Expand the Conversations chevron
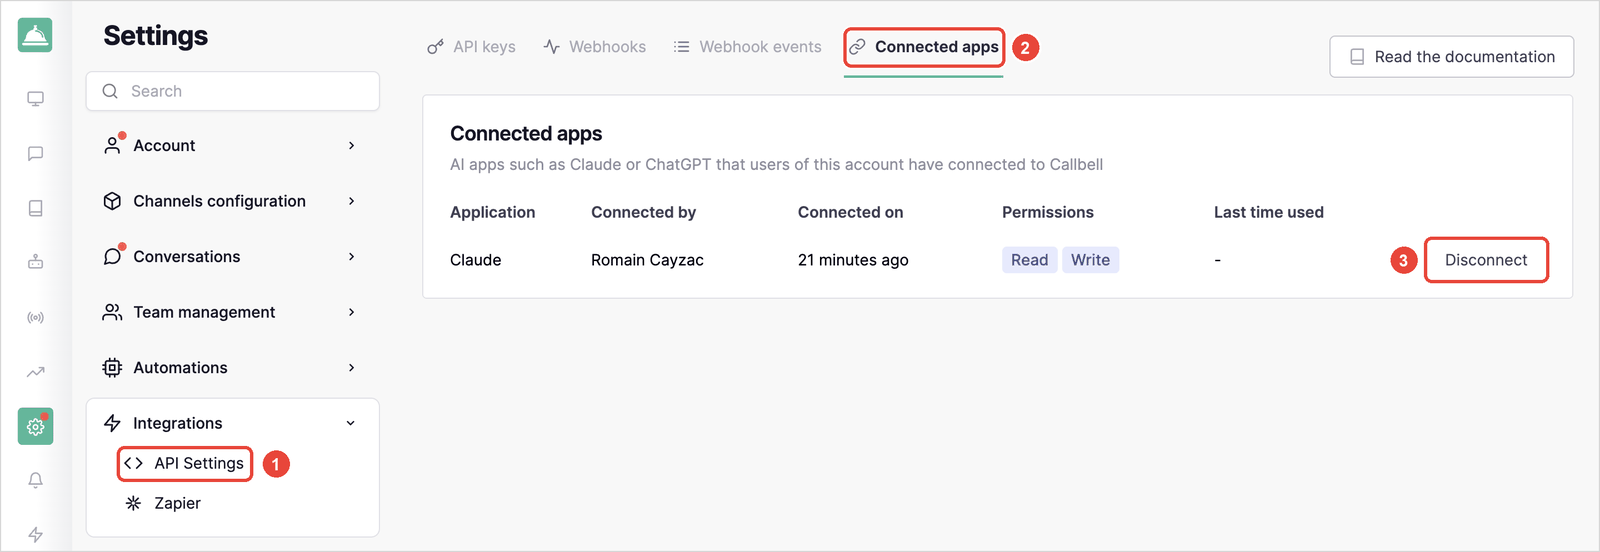The image size is (1600, 552). 351,256
